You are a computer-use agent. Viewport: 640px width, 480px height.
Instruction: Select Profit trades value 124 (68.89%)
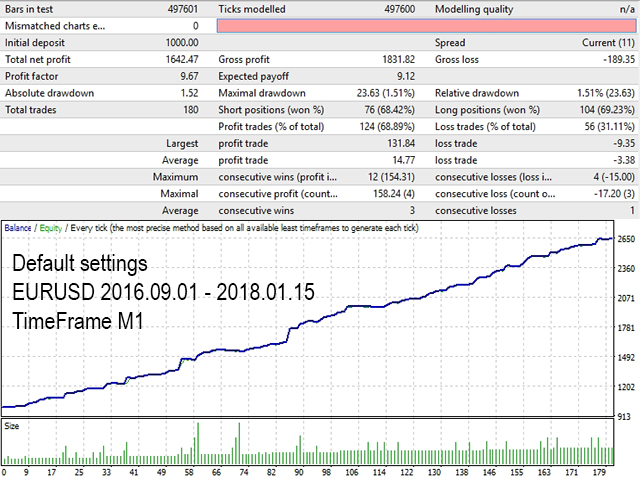(387, 126)
